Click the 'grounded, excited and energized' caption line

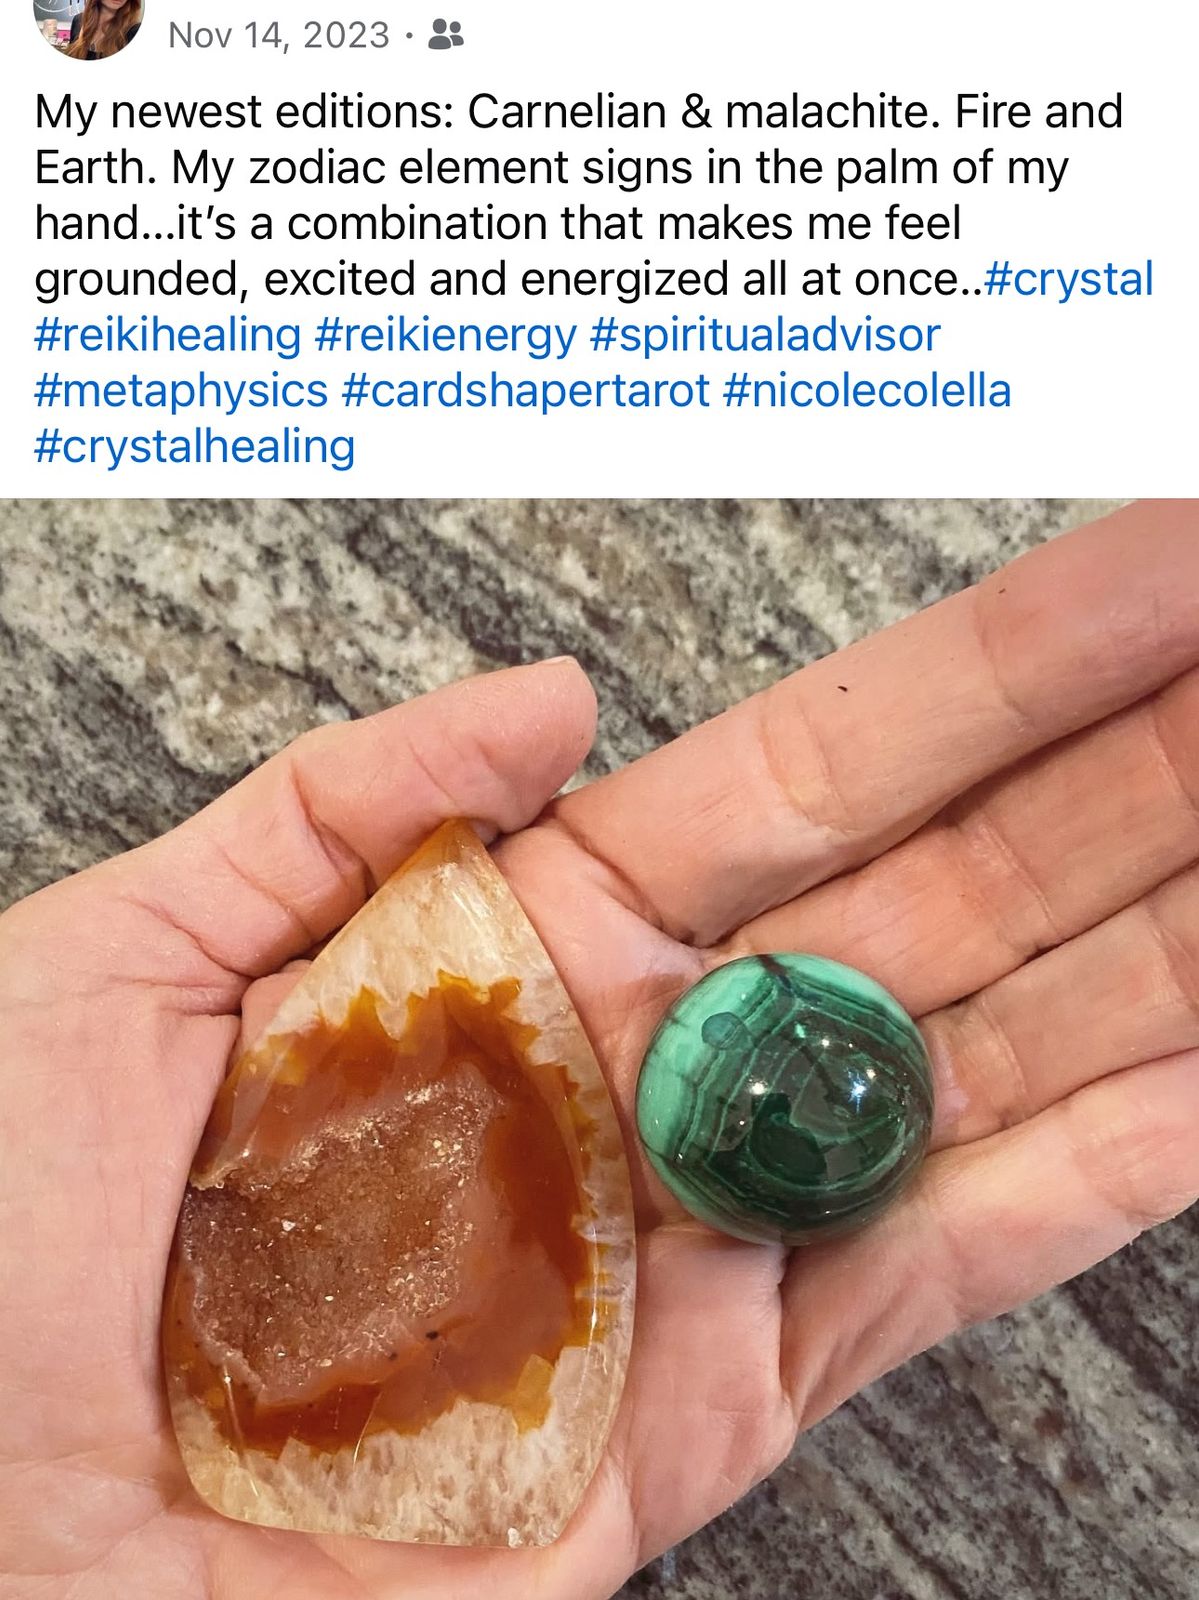[x=510, y=279]
